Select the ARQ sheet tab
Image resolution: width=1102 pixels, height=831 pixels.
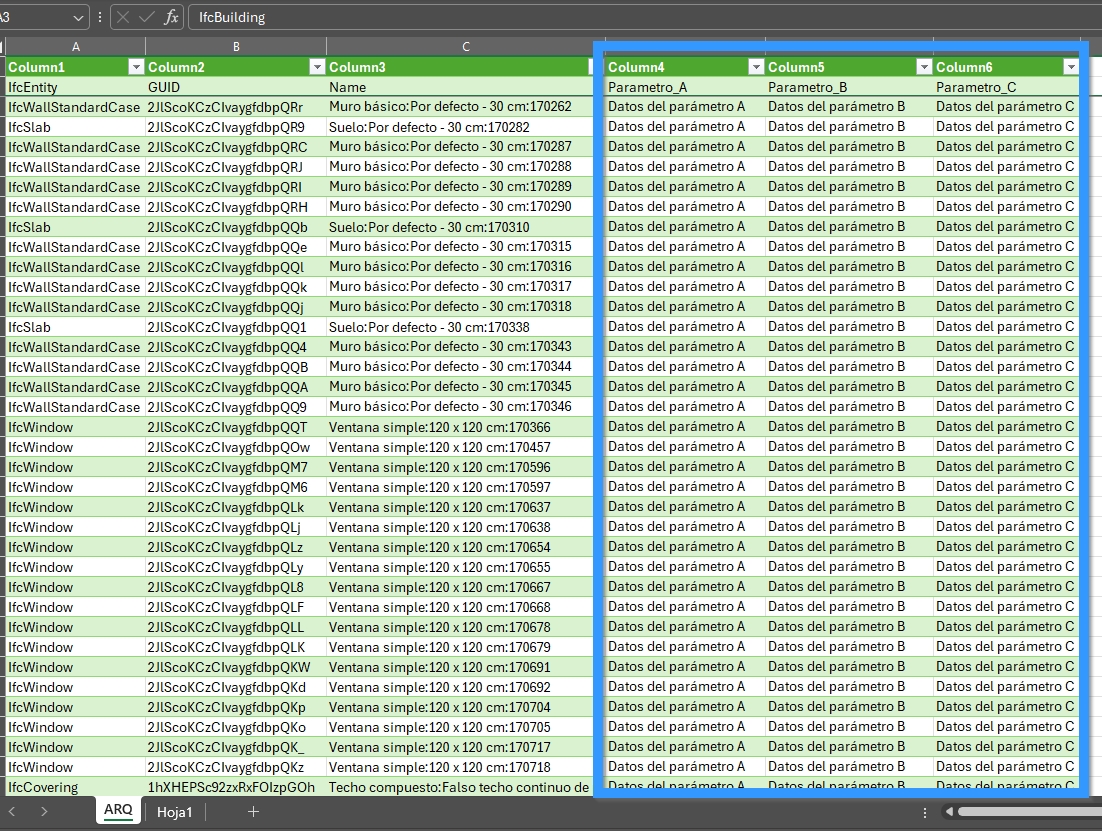118,810
